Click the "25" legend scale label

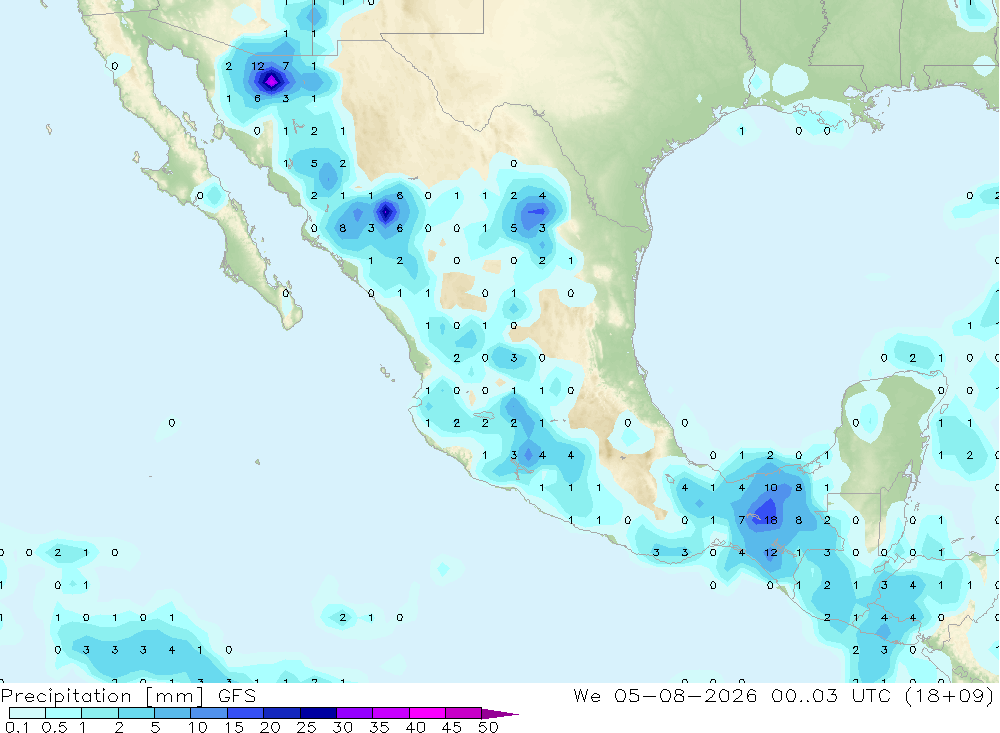click(306, 727)
